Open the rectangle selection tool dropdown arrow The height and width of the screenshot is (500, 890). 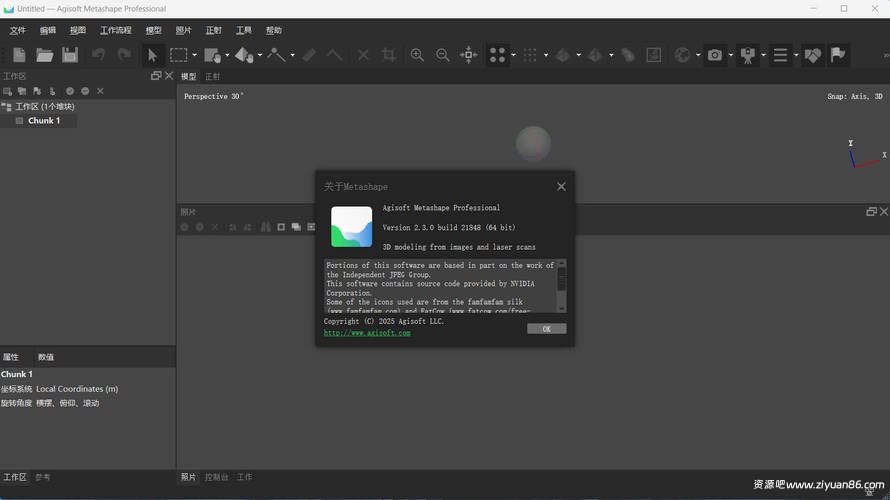coord(194,55)
